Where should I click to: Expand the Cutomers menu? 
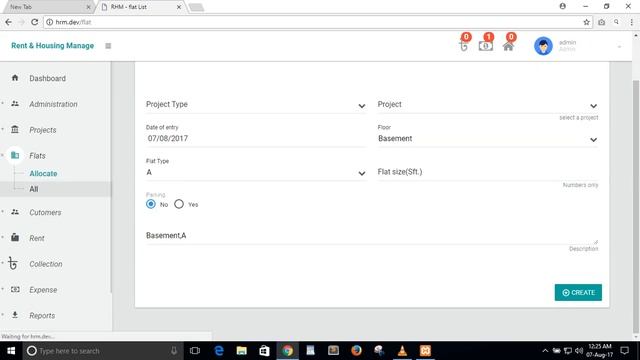pos(45,212)
